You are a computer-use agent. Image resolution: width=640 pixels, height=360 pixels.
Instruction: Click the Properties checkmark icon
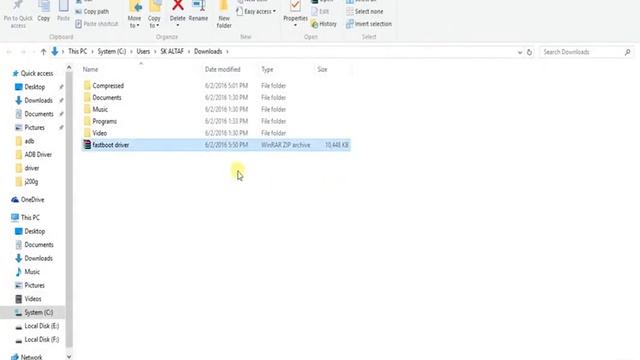[295, 6]
